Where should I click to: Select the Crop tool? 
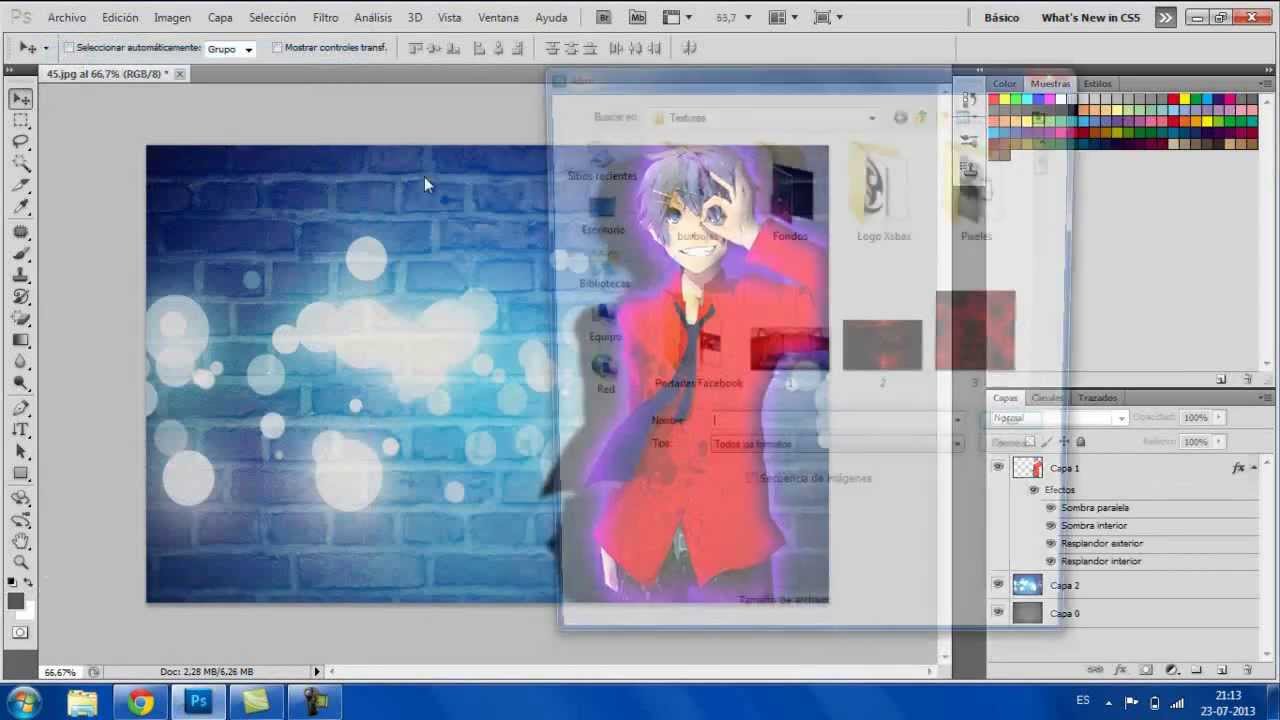click(x=21, y=186)
